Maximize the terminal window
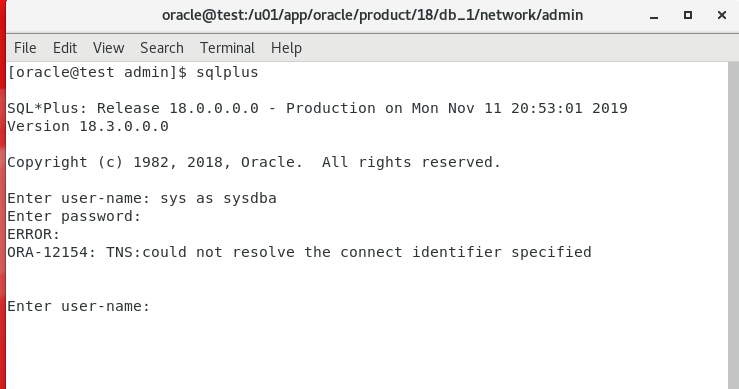This screenshot has height=389, width=739. pyautogui.click(x=688, y=16)
